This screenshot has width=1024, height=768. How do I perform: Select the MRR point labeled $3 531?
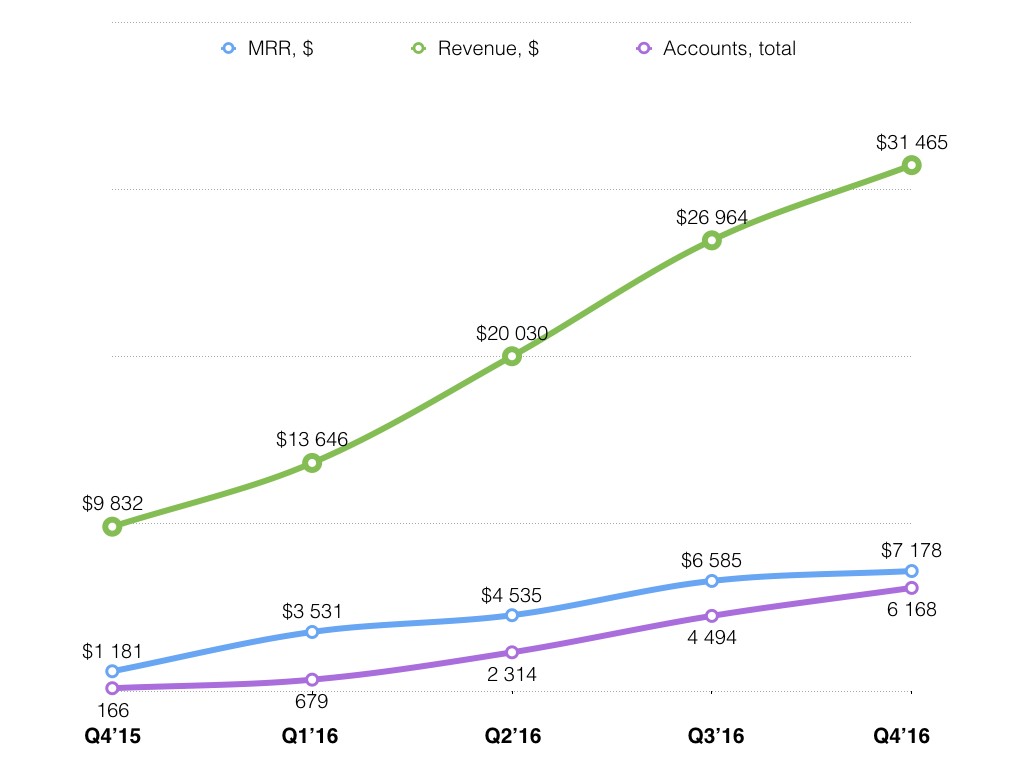click(312, 632)
